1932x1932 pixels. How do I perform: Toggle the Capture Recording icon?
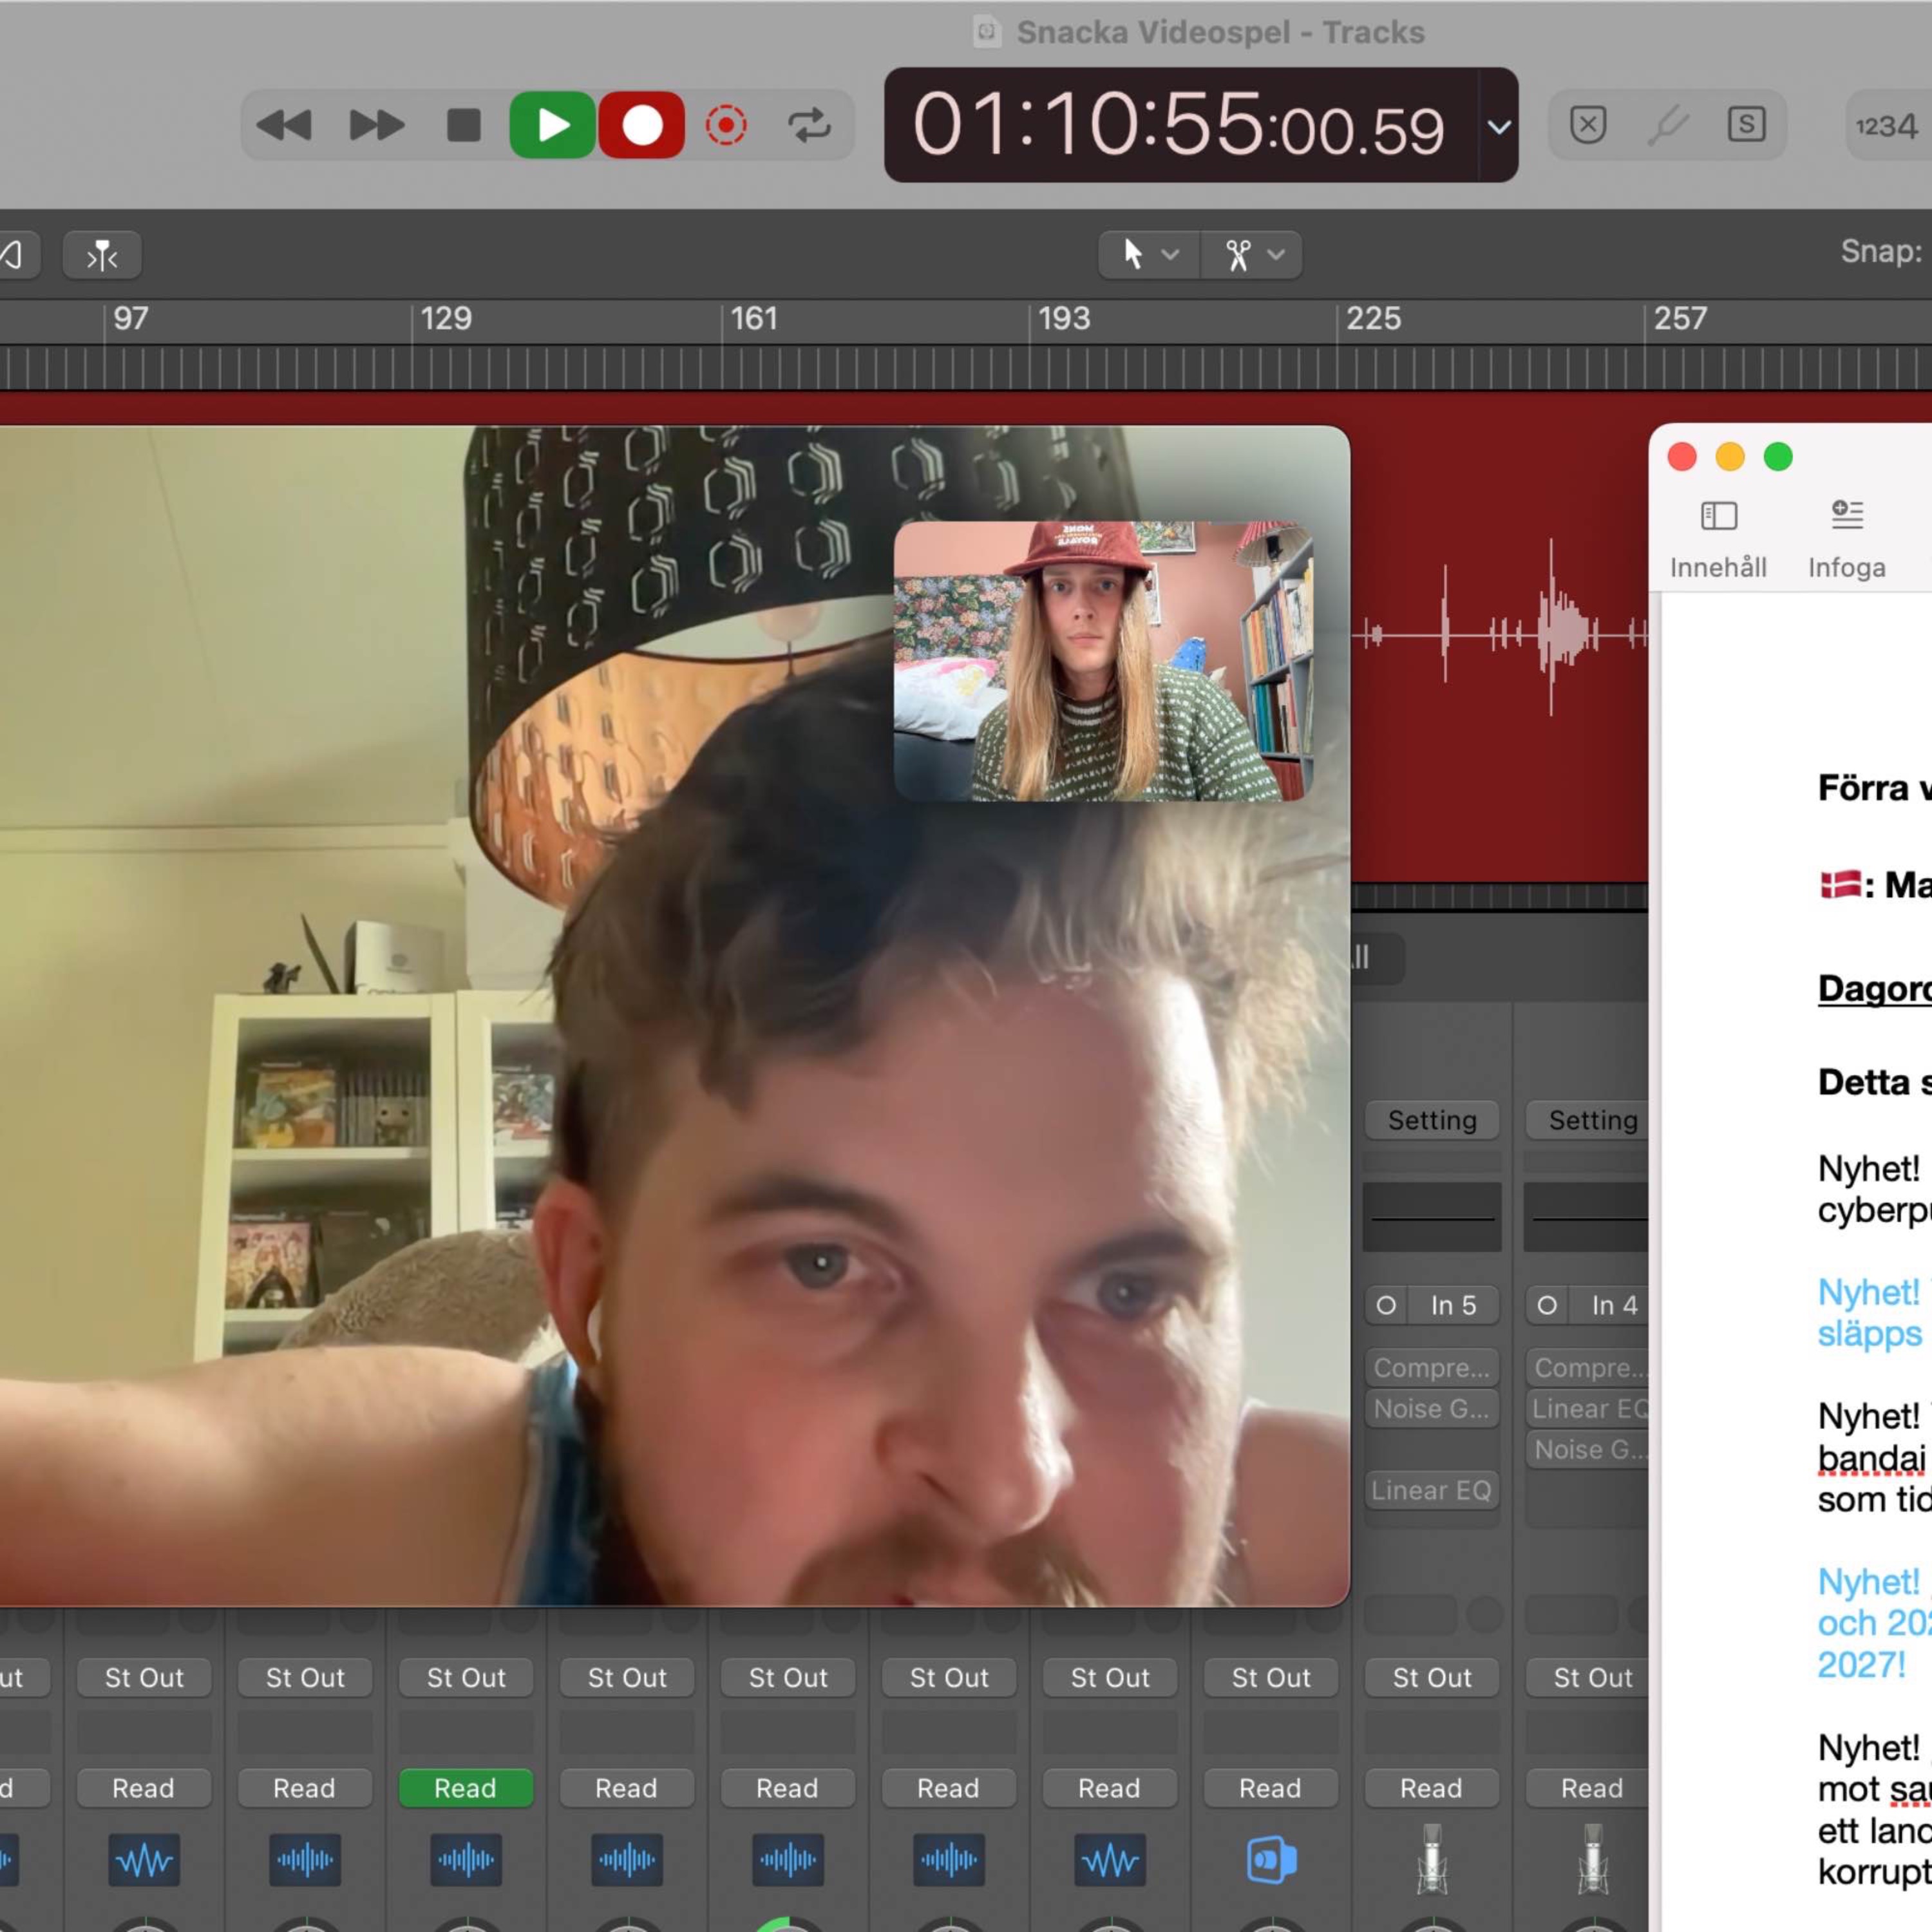(x=726, y=126)
